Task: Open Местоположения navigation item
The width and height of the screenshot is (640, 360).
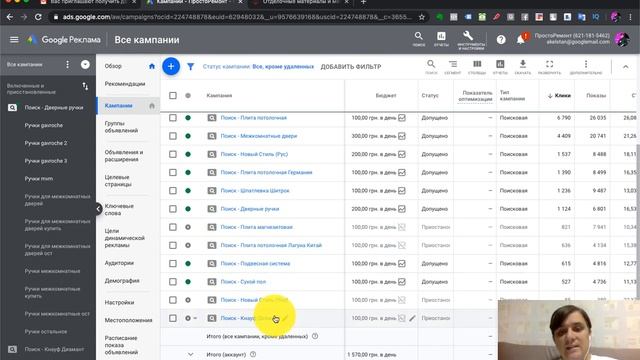Action: pyautogui.click(x=128, y=320)
